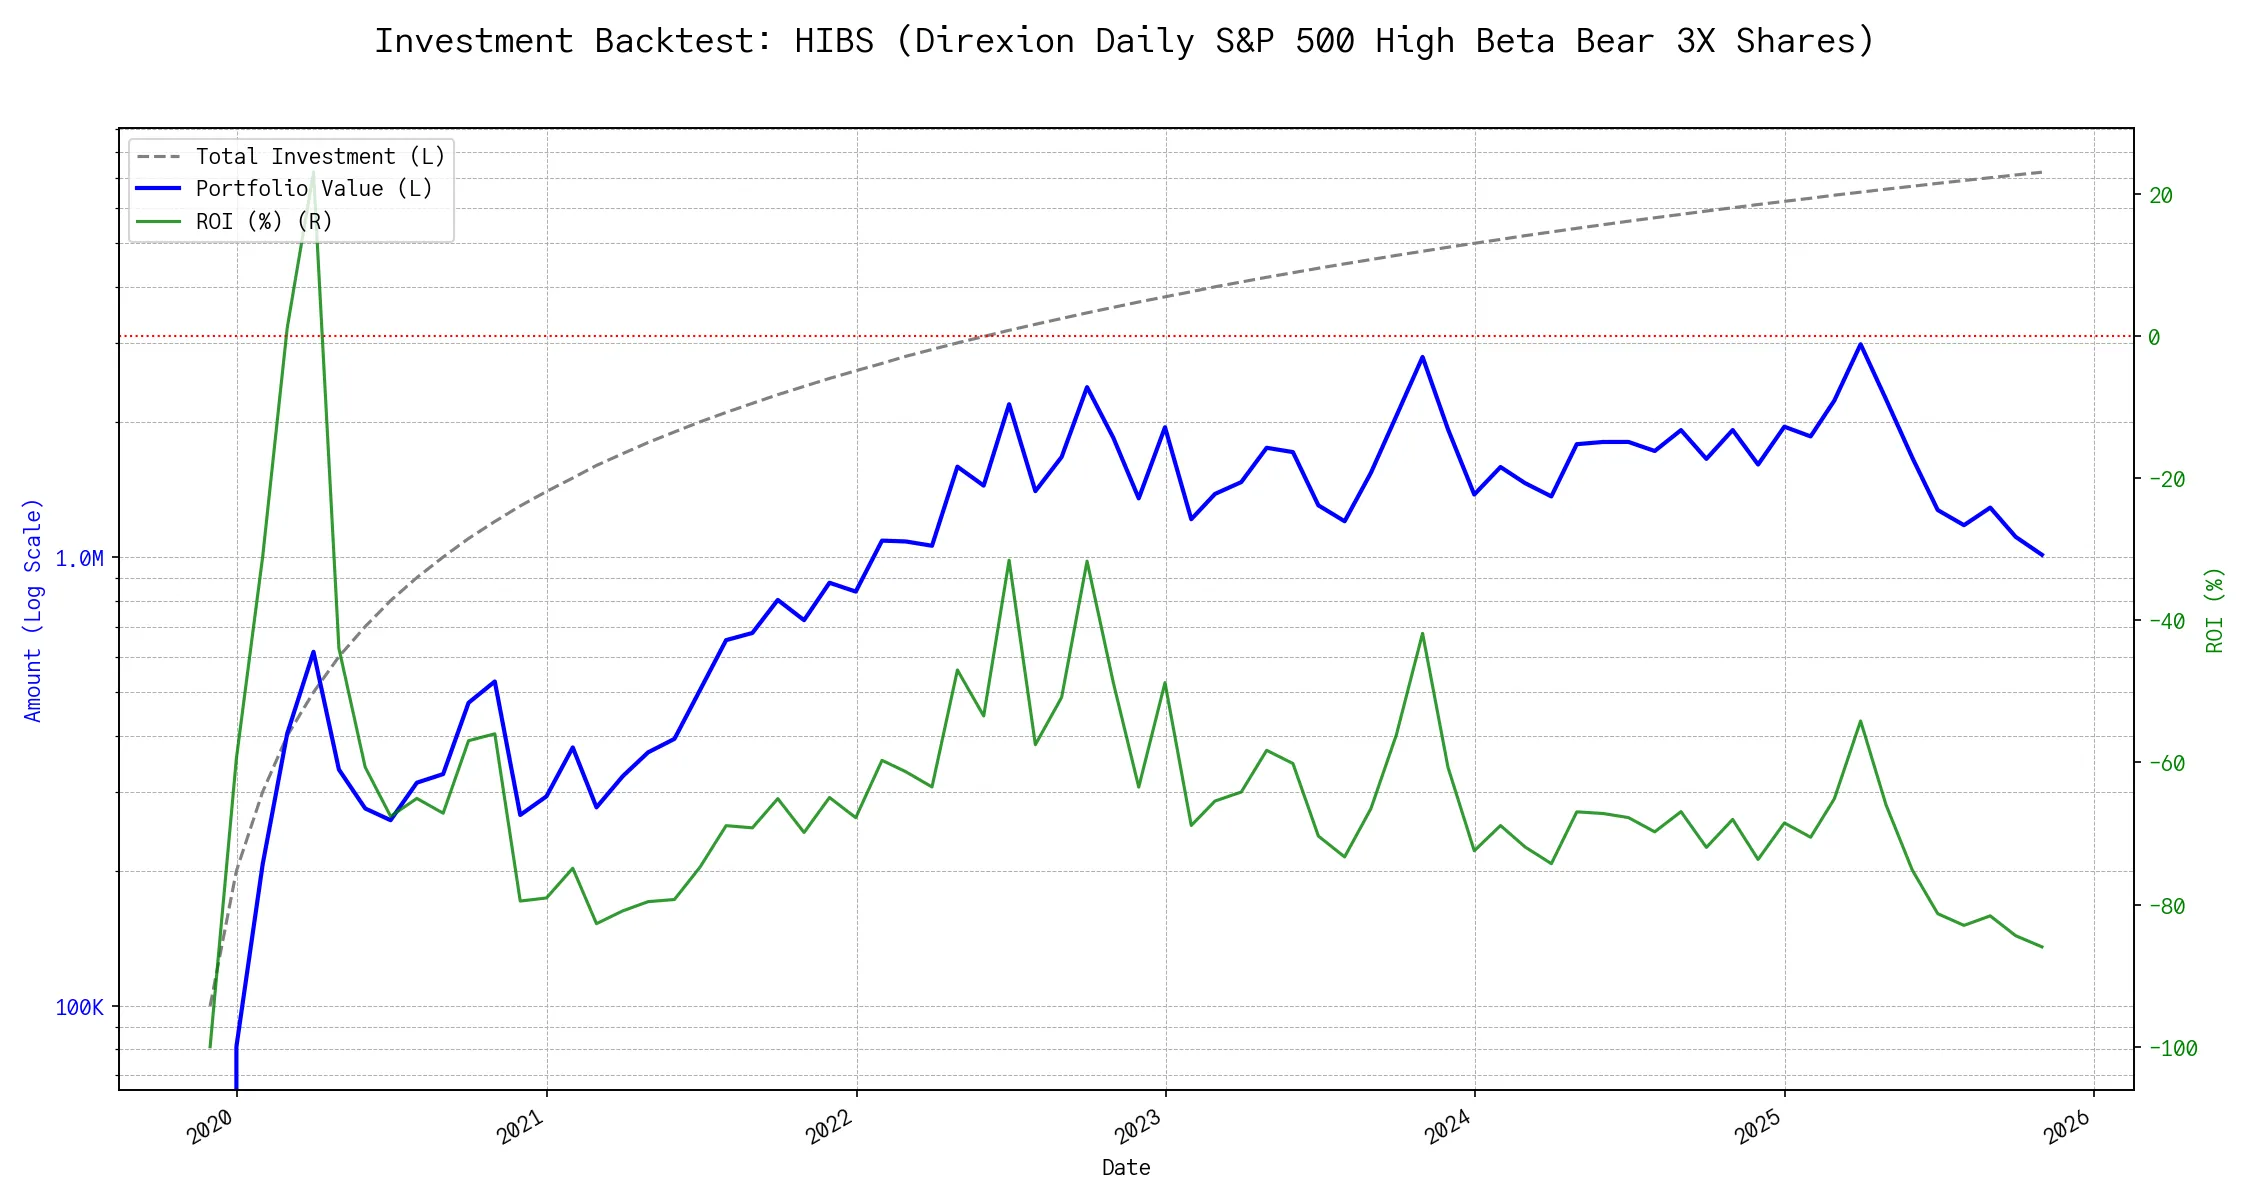Click the ROI (%) (R) legend label

[x=264, y=221]
